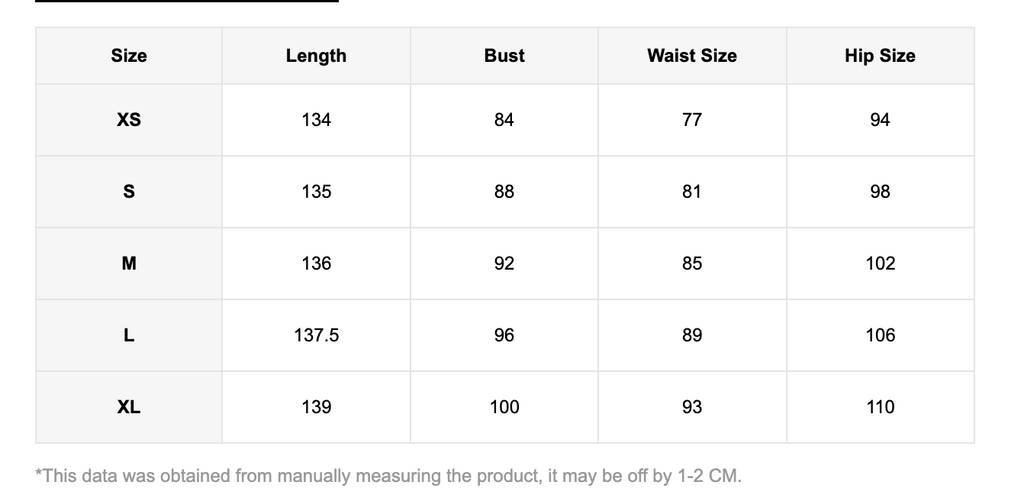Select the hip value 94 for XS
Viewport: 1024px width, 498px height.
880,119
